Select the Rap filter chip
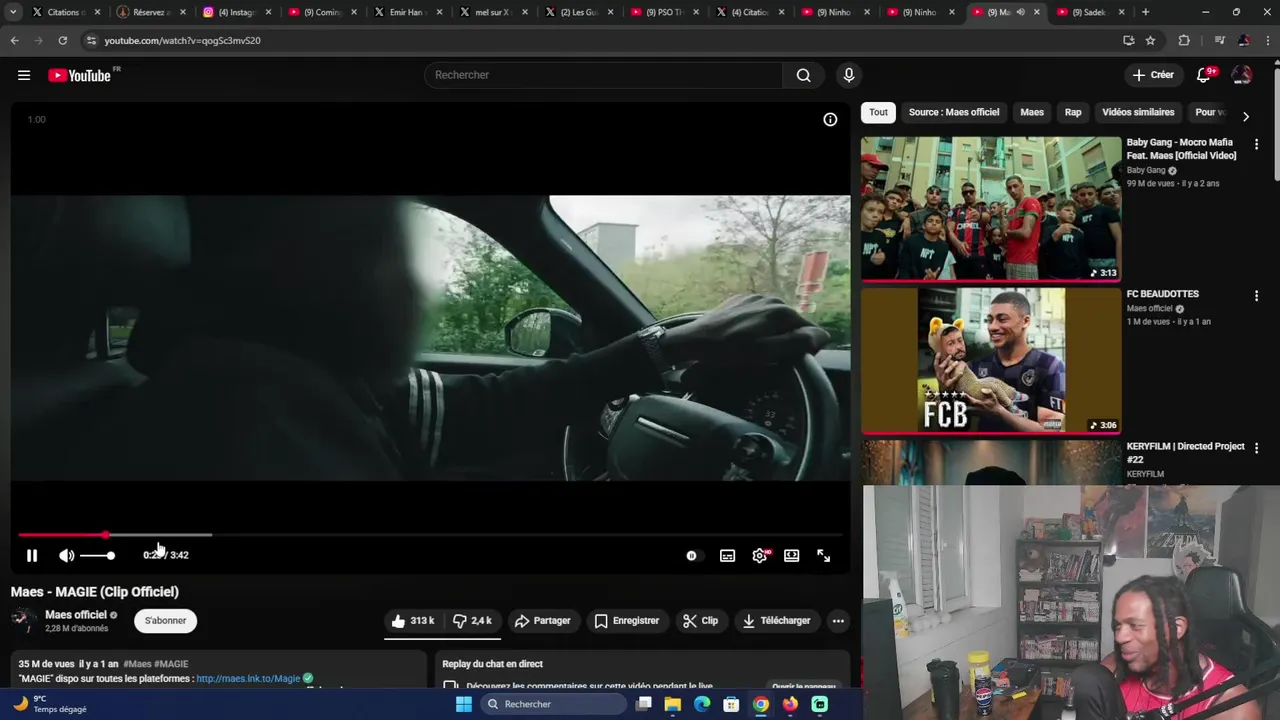 coord(1073,112)
